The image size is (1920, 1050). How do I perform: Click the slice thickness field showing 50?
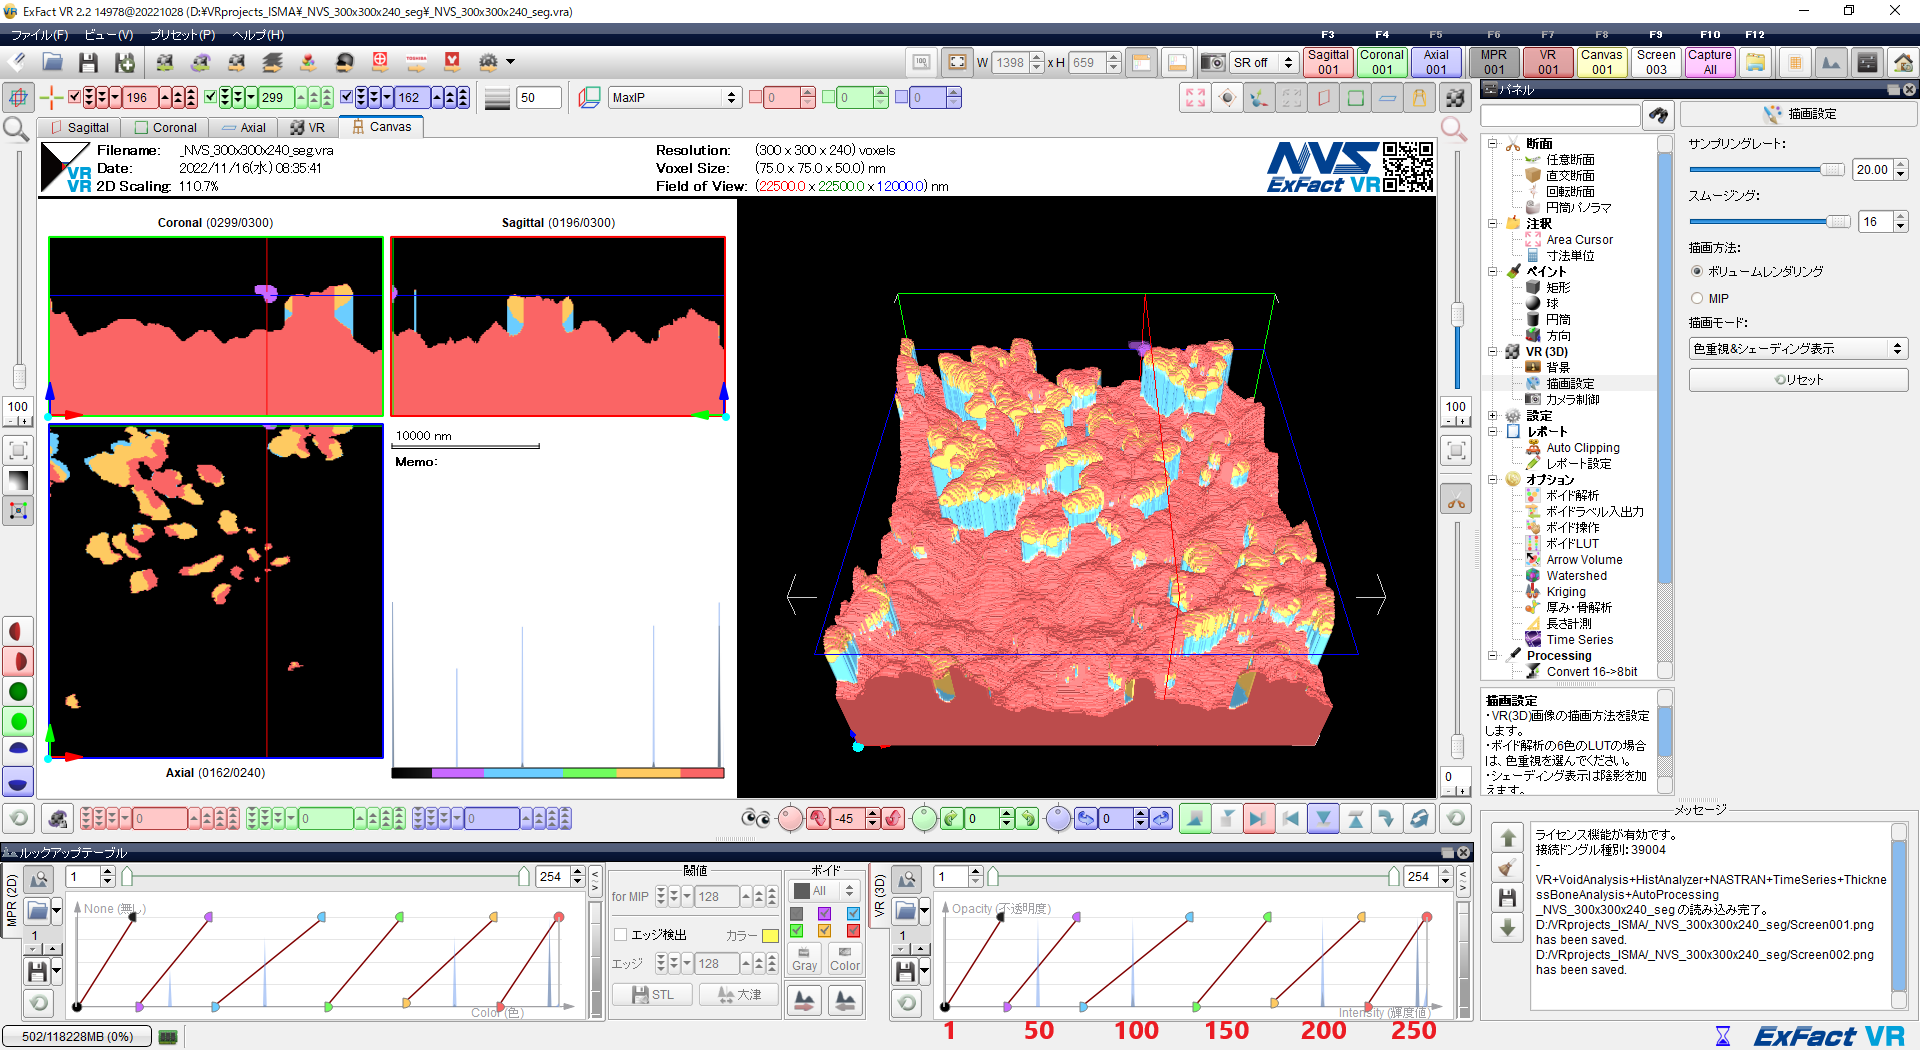tap(538, 98)
